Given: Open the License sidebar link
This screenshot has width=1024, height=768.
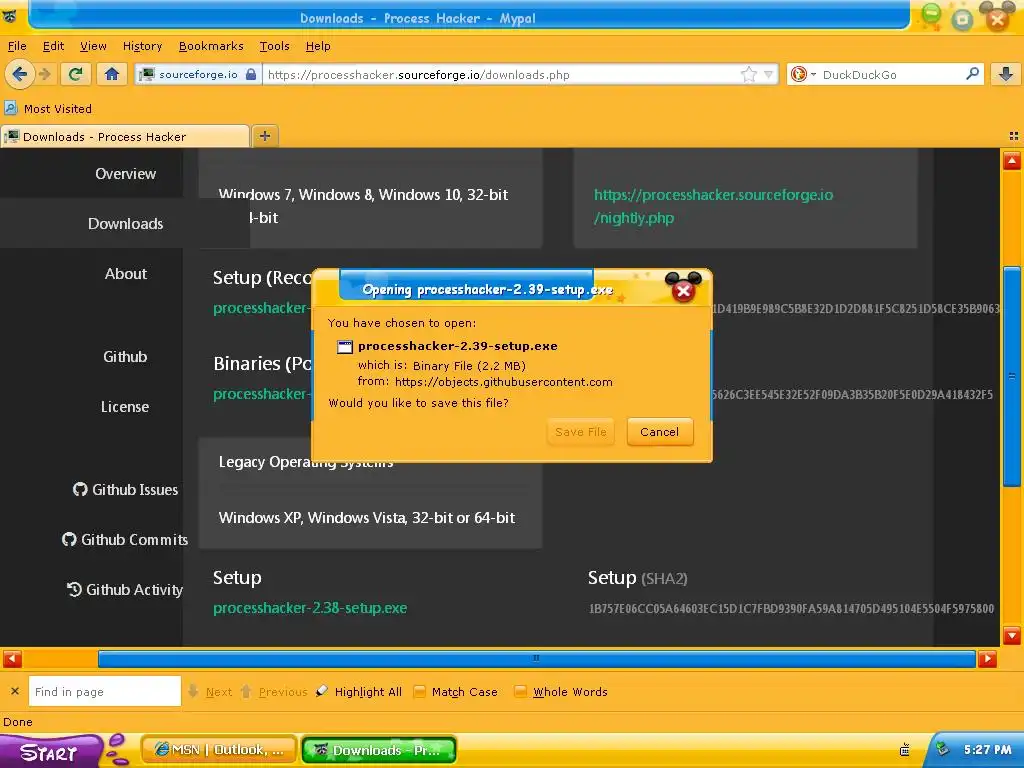Looking at the screenshot, I should pyautogui.click(x=125, y=407).
